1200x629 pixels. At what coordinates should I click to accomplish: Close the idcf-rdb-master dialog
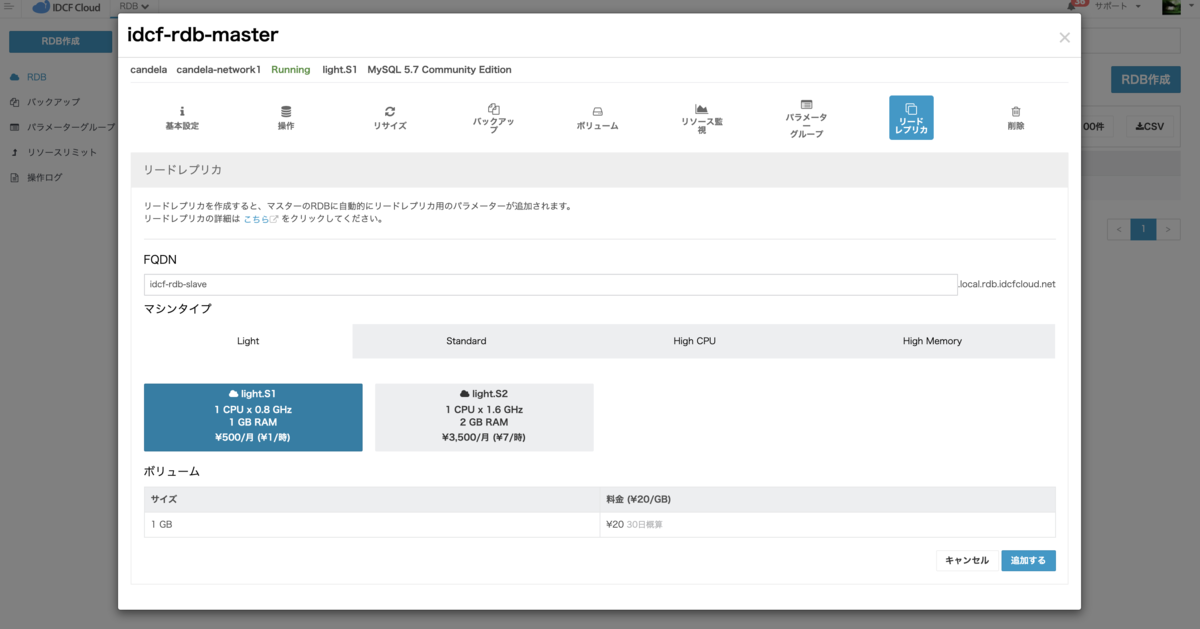[1064, 37]
